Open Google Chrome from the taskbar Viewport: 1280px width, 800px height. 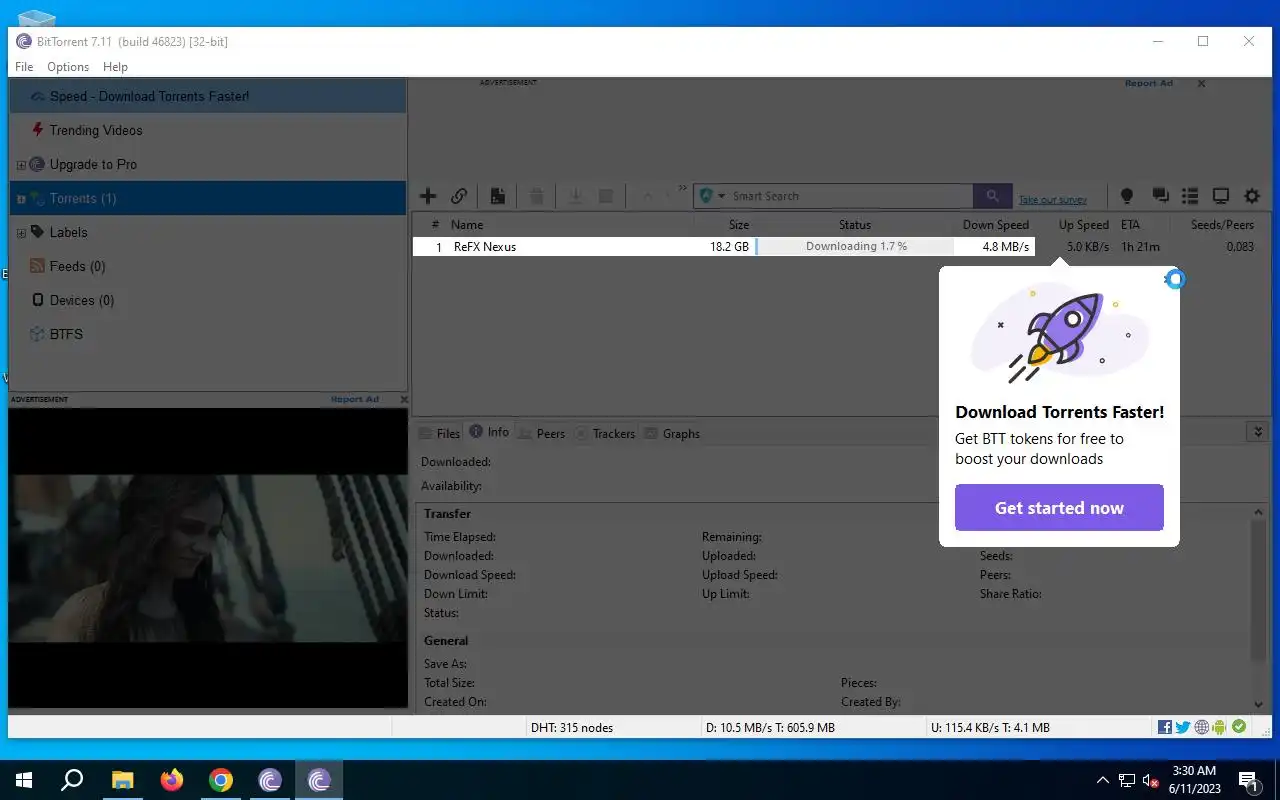[221, 780]
